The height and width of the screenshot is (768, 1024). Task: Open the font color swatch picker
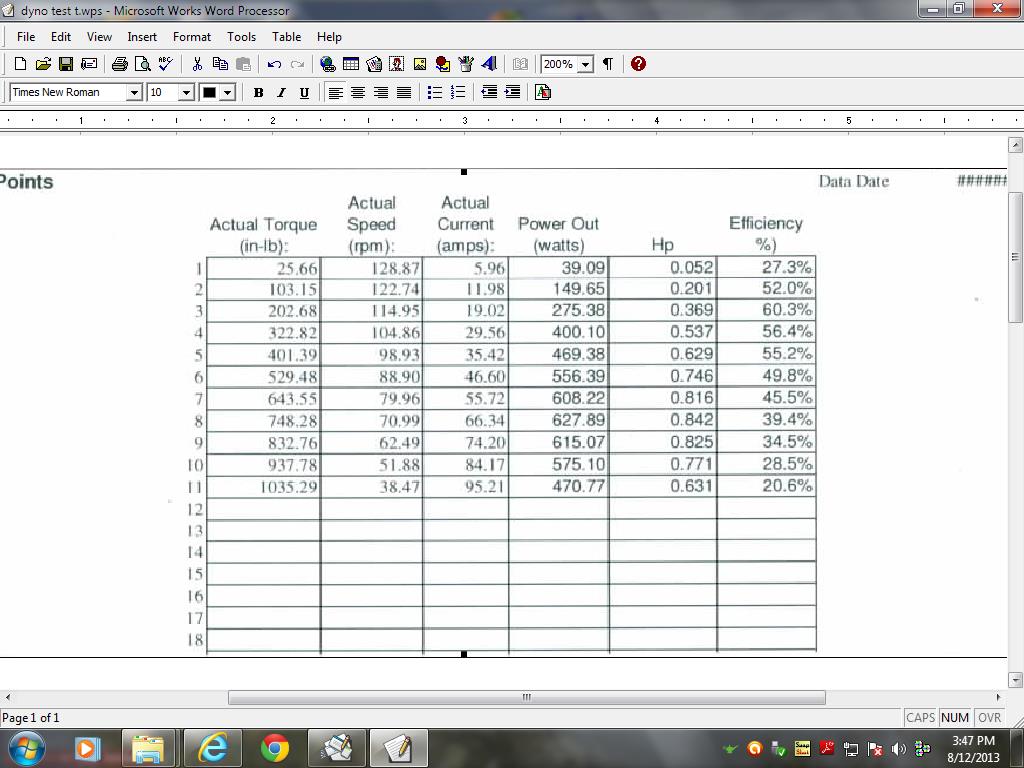pos(227,92)
